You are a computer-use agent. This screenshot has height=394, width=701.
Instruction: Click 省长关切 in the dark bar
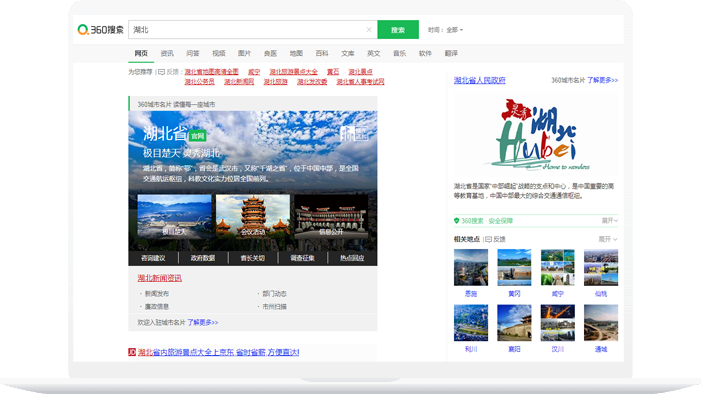(x=253, y=258)
